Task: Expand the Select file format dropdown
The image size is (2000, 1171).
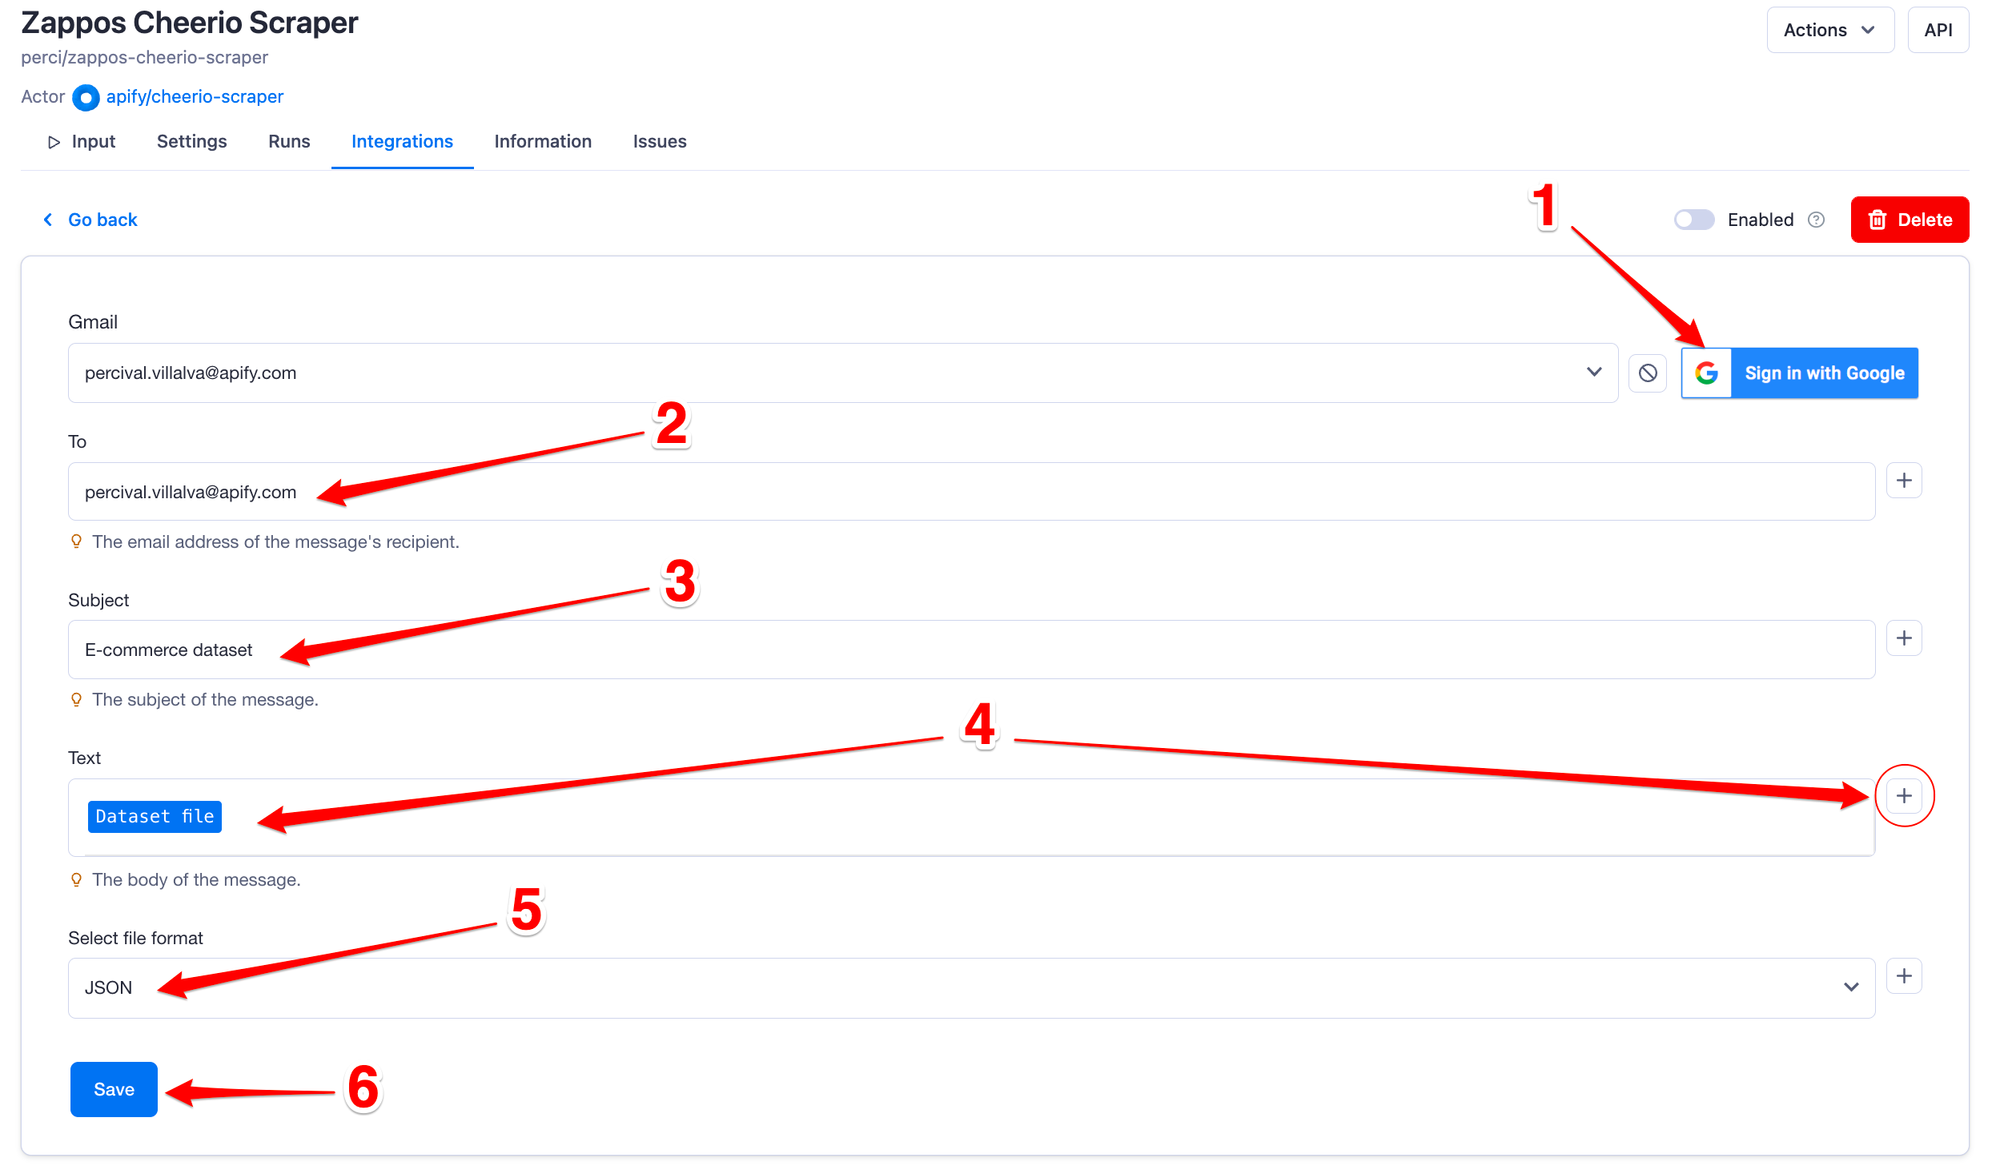Action: coord(1851,987)
